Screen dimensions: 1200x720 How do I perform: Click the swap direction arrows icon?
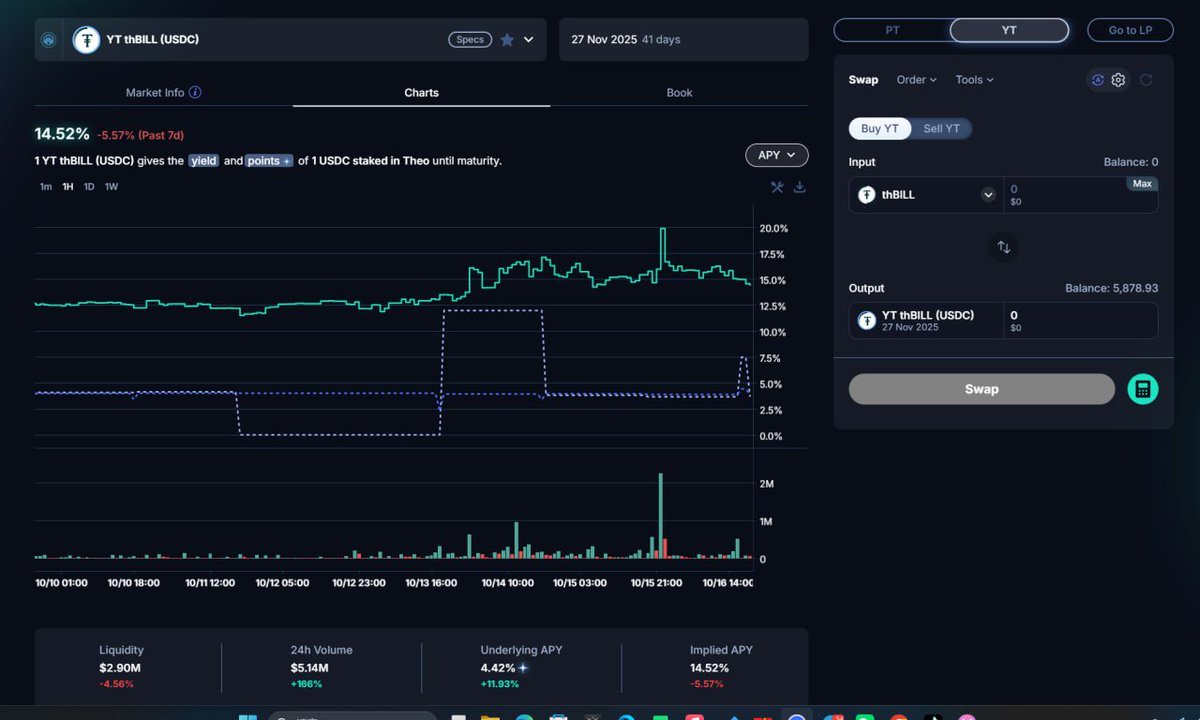coord(1003,247)
